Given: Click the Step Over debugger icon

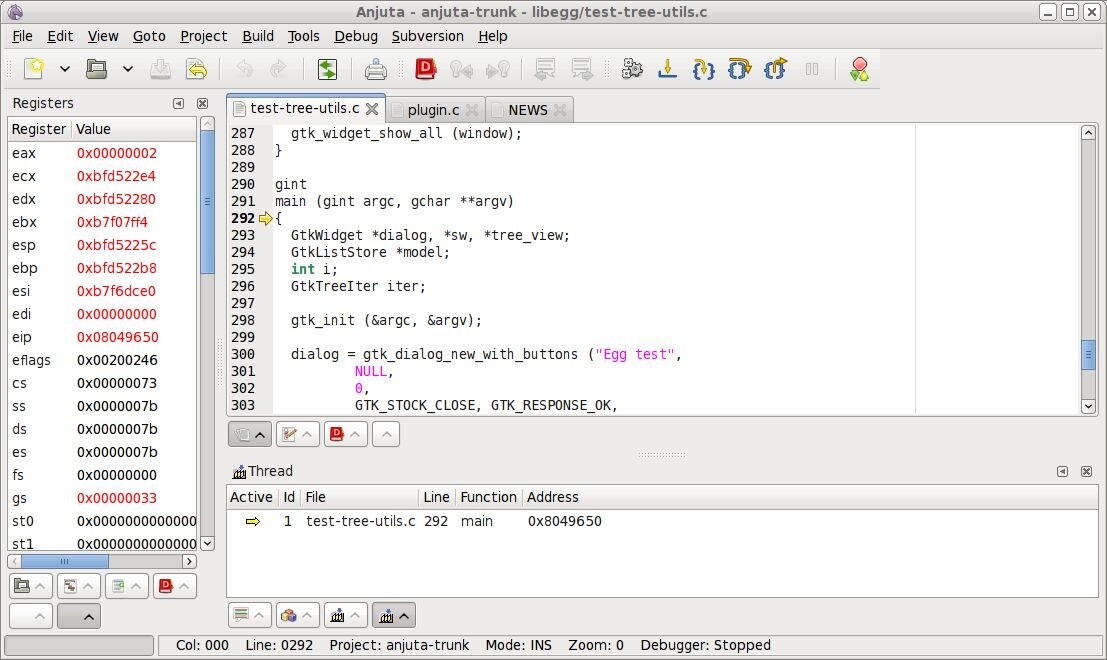Looking at the screenshot, I should pos(739,69).
